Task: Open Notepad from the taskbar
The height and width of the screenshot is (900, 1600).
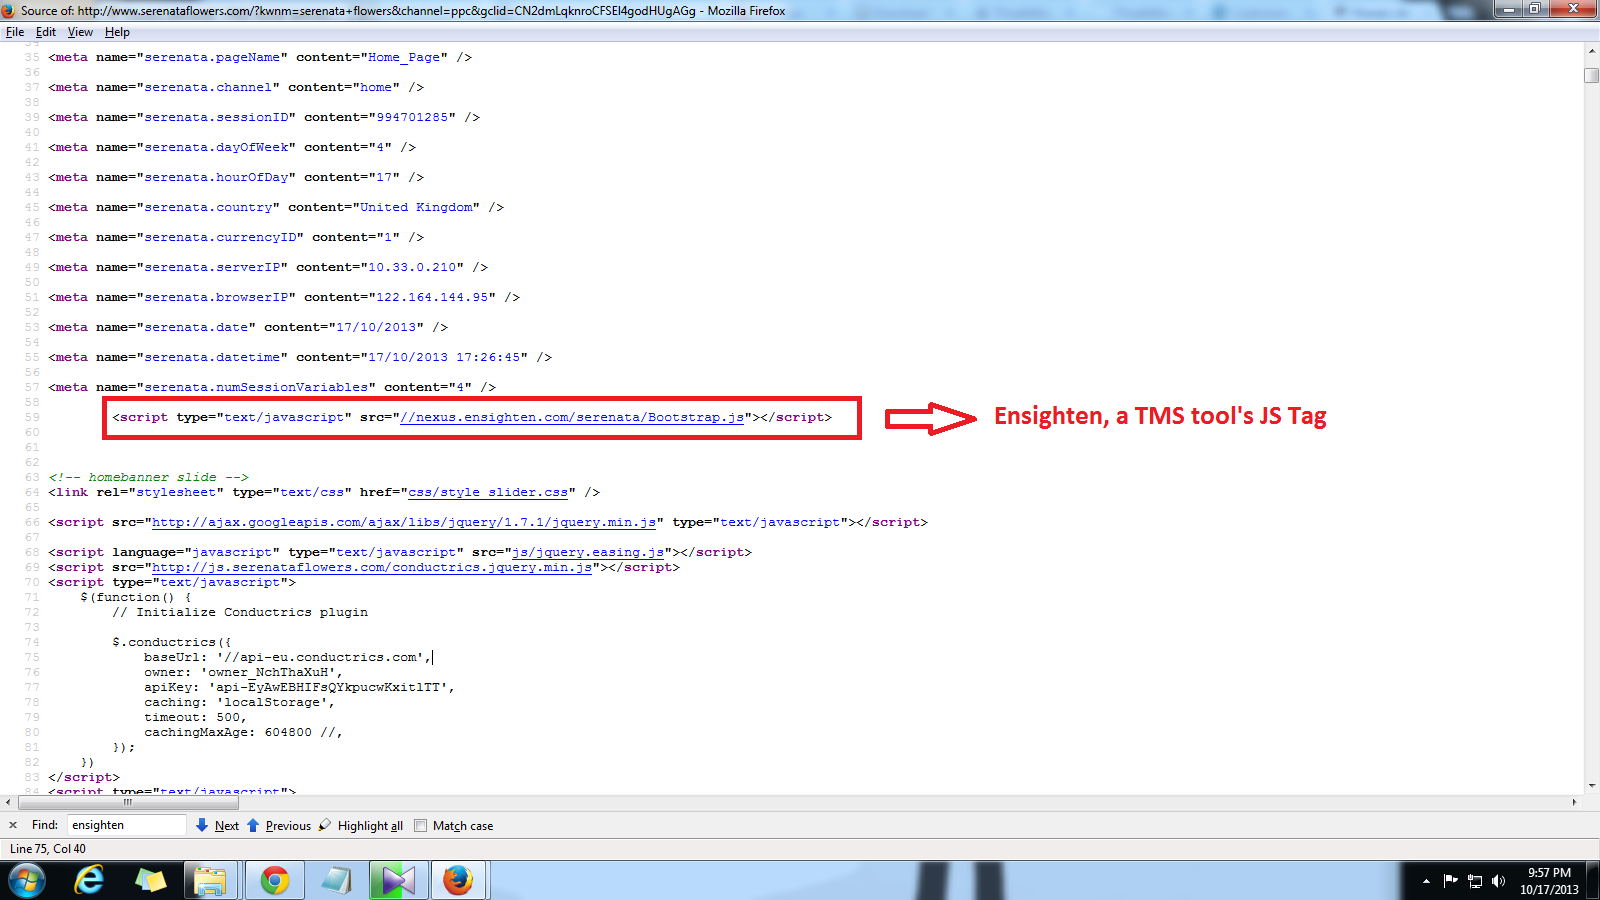Action: click(x=335, y=880)
